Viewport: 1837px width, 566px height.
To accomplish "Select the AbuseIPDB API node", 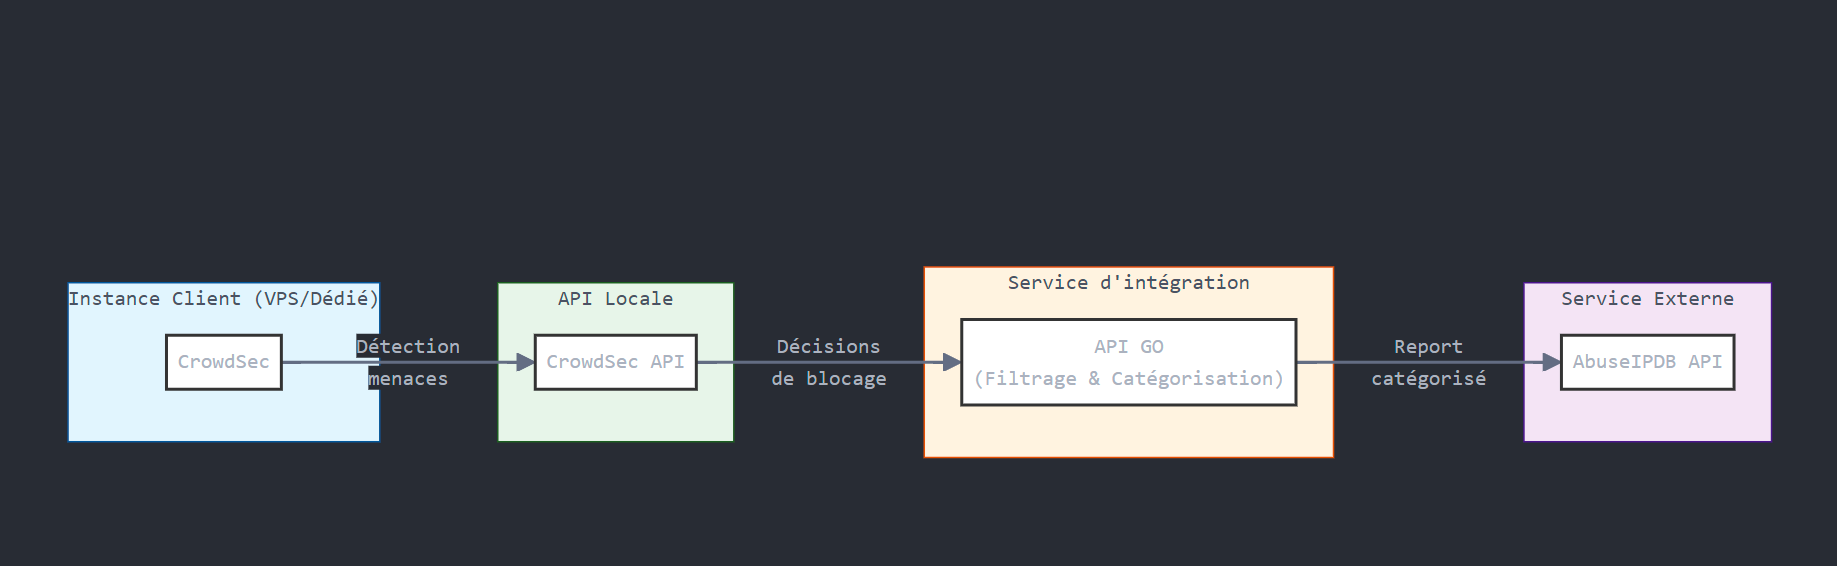I will coord(1647,362).
